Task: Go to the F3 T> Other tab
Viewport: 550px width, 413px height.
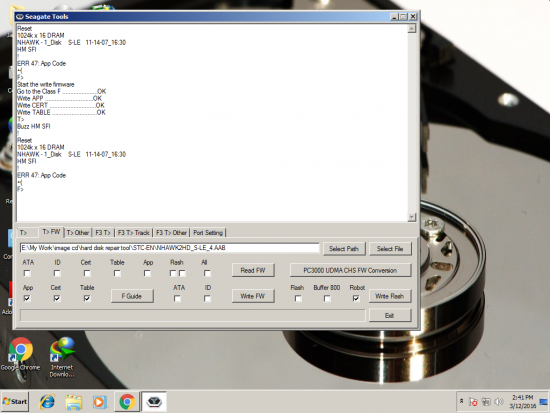Action: (171, 233)
